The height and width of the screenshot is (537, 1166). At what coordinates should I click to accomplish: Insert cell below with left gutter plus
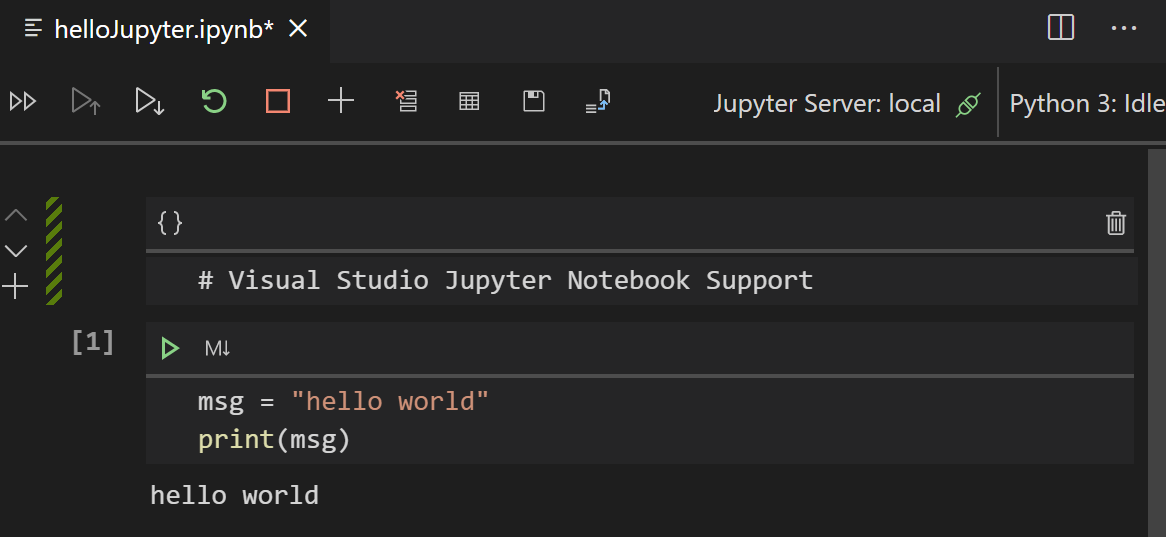(15, 286)
